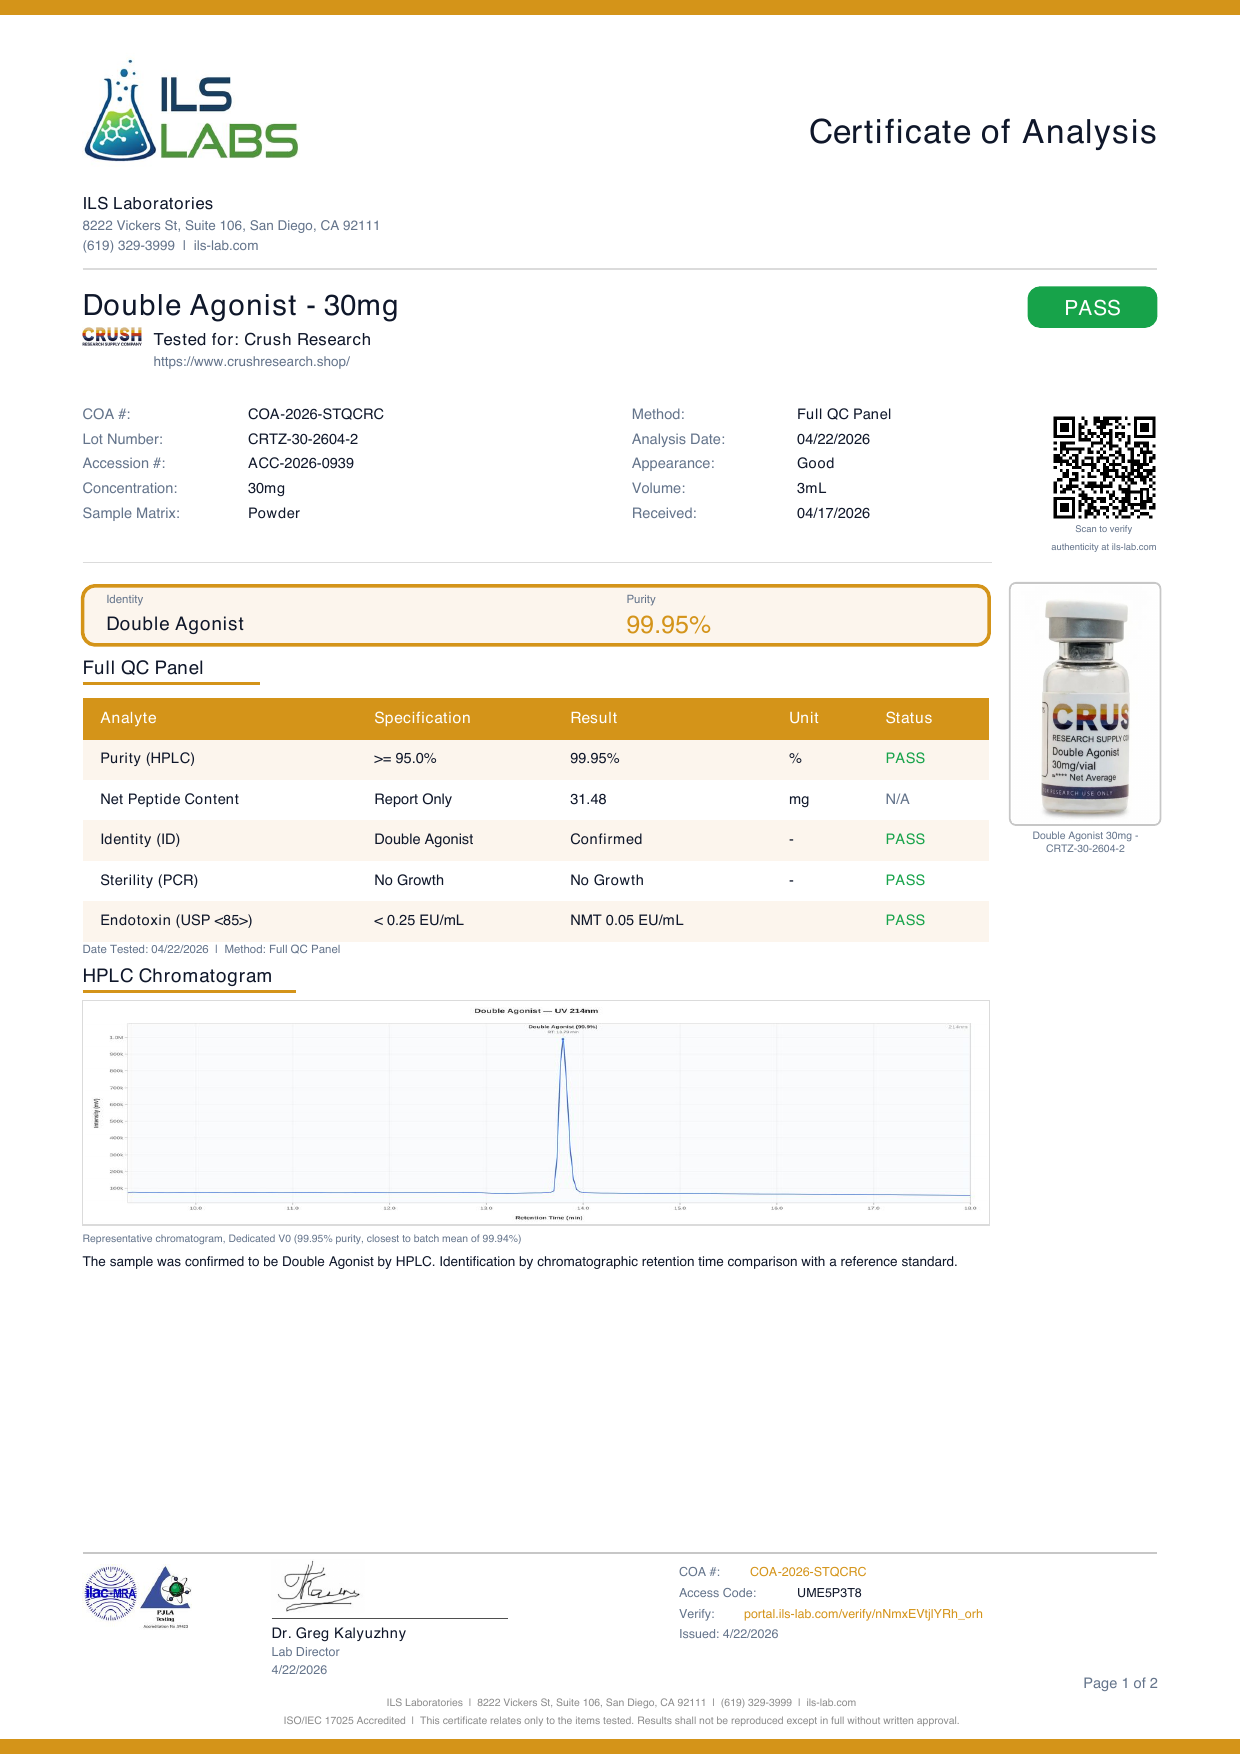The image size is (1241, 1754).
Task: Click the ils-lab.com link under the address
Action: tap(226, 246)
